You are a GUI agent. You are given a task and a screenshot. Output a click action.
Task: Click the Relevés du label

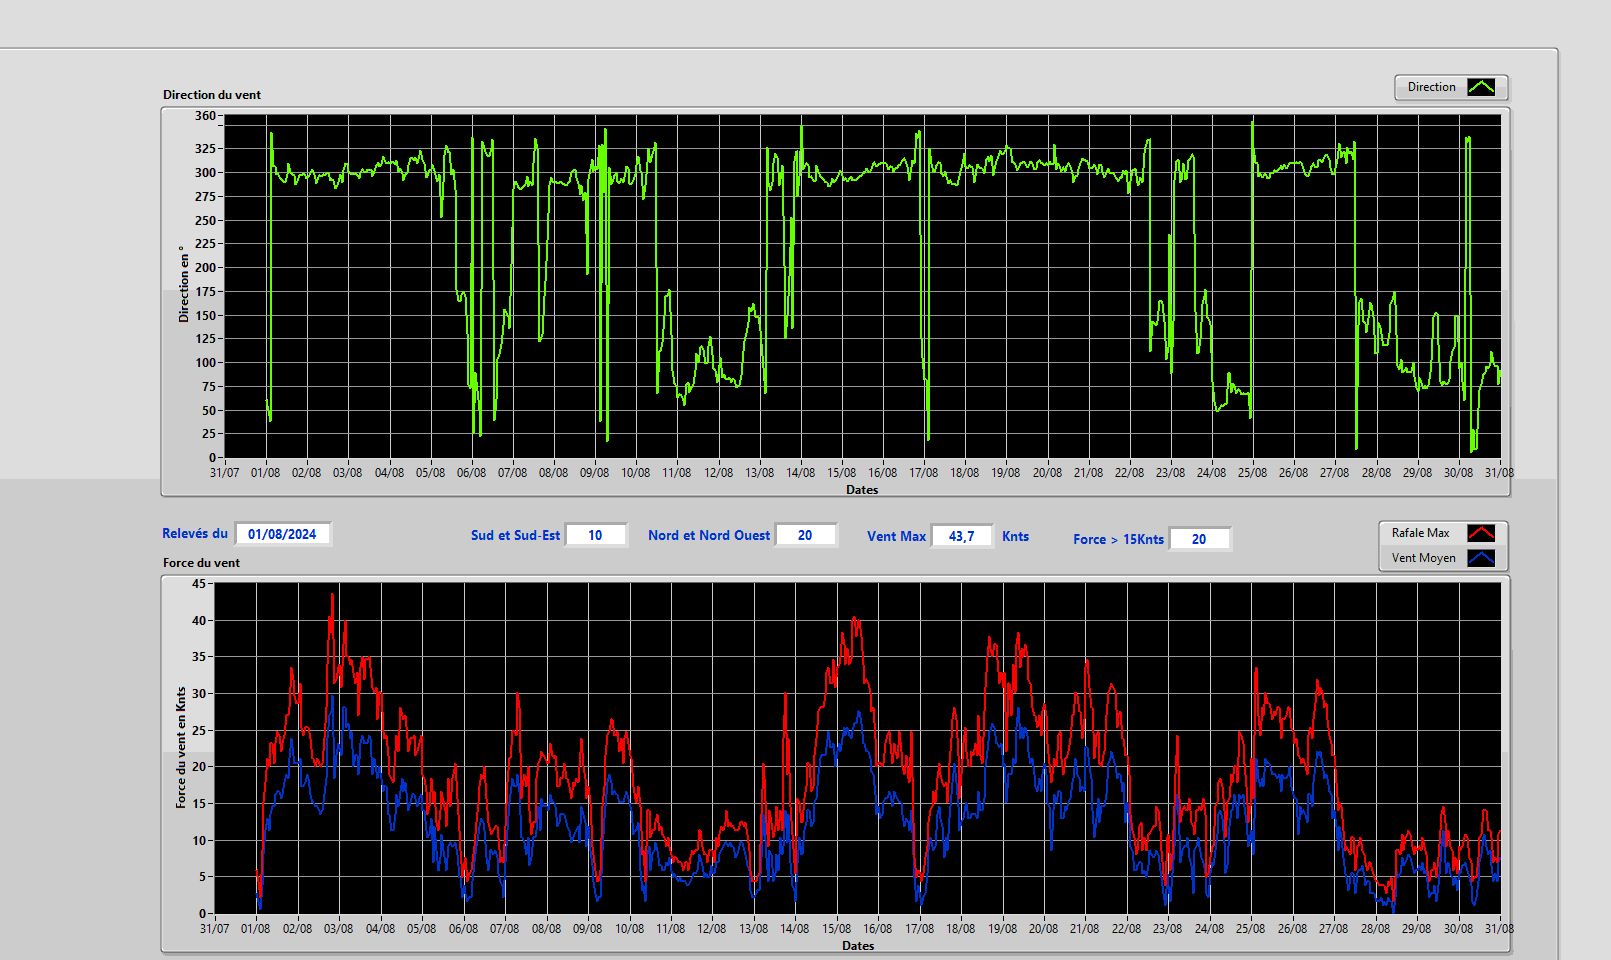pyautogui.click(x=195, y=534)
